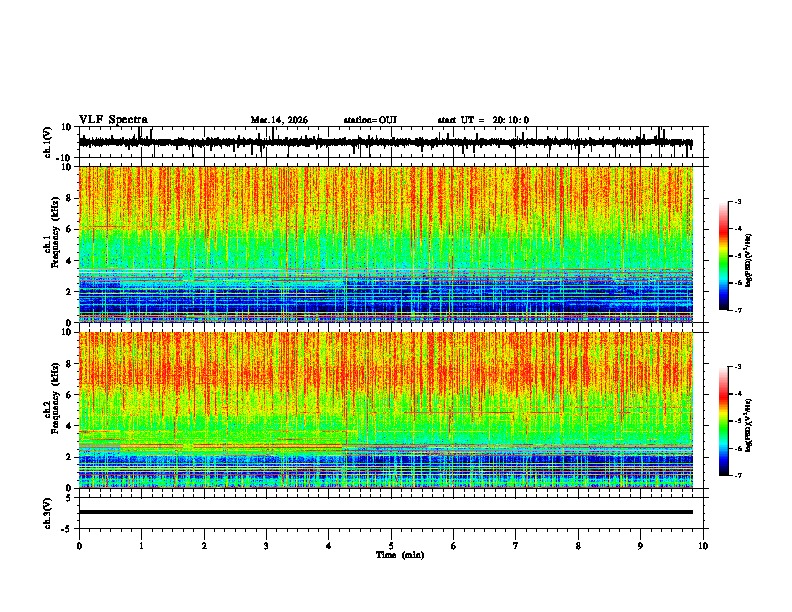The image size is (792, 612).
Task: Click the "station=OUJ" header label
Action: (x=370, y=120)
